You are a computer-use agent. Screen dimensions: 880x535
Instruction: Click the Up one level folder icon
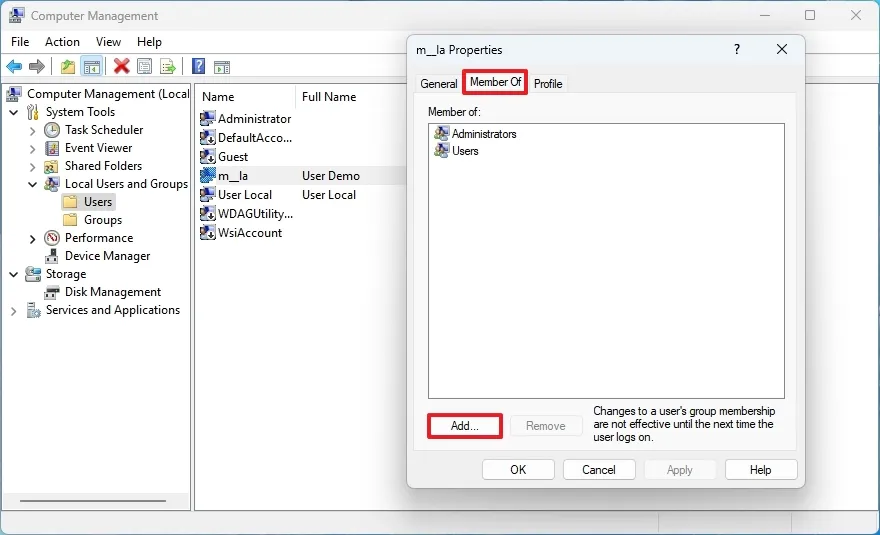(x=67, y=67)
